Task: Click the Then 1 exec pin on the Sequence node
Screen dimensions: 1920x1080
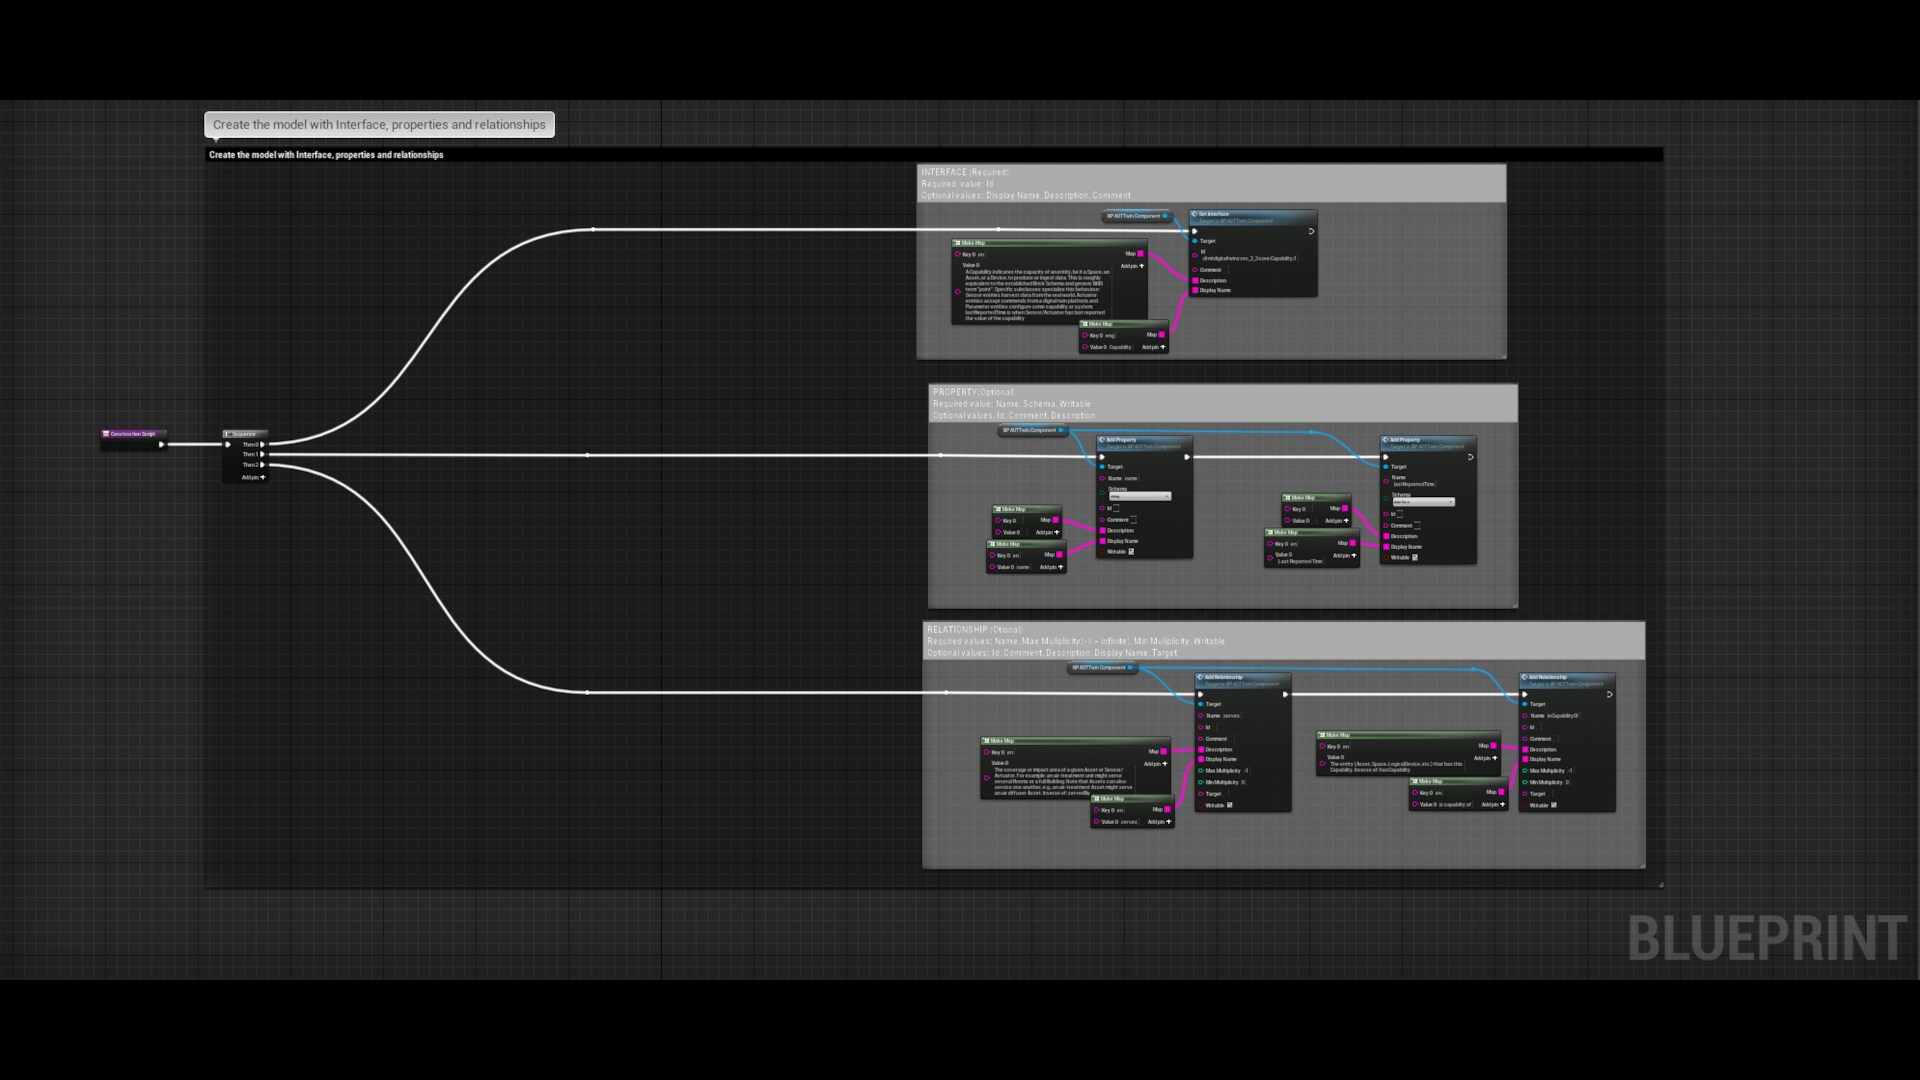Action: pyautogui.click(x=263, y=454)
